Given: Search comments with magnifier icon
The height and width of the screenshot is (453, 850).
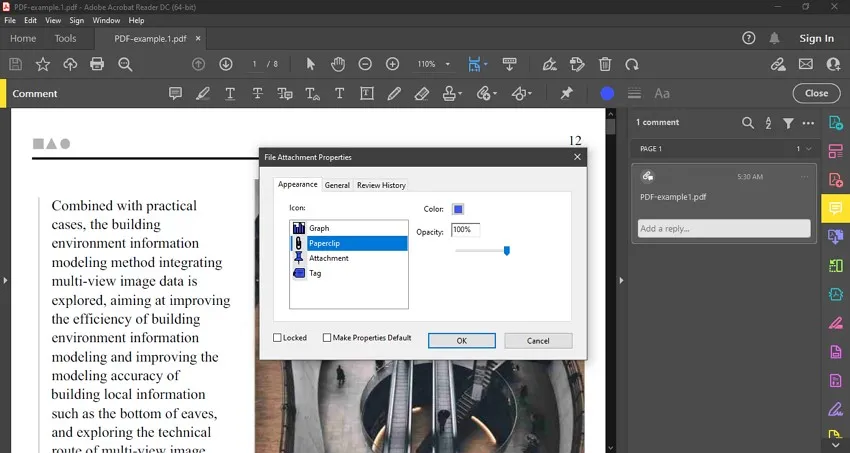Looking at the screenshot, I should click(x=748, y=123).
